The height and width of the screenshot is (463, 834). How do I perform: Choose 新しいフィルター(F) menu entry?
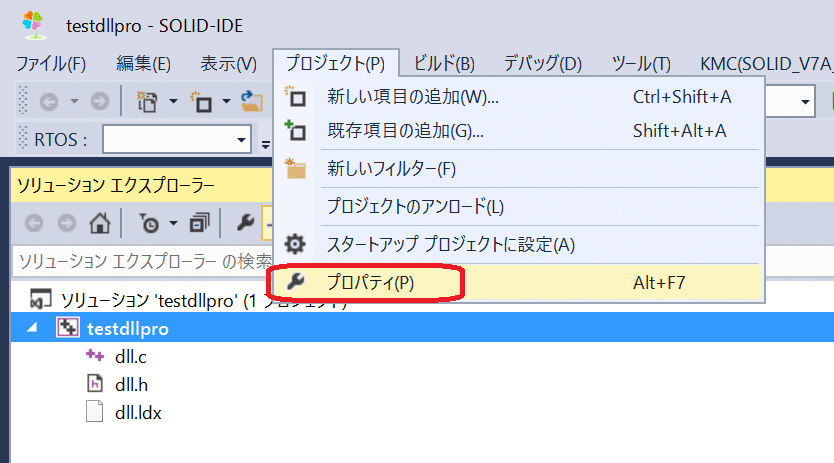point(519,169)
